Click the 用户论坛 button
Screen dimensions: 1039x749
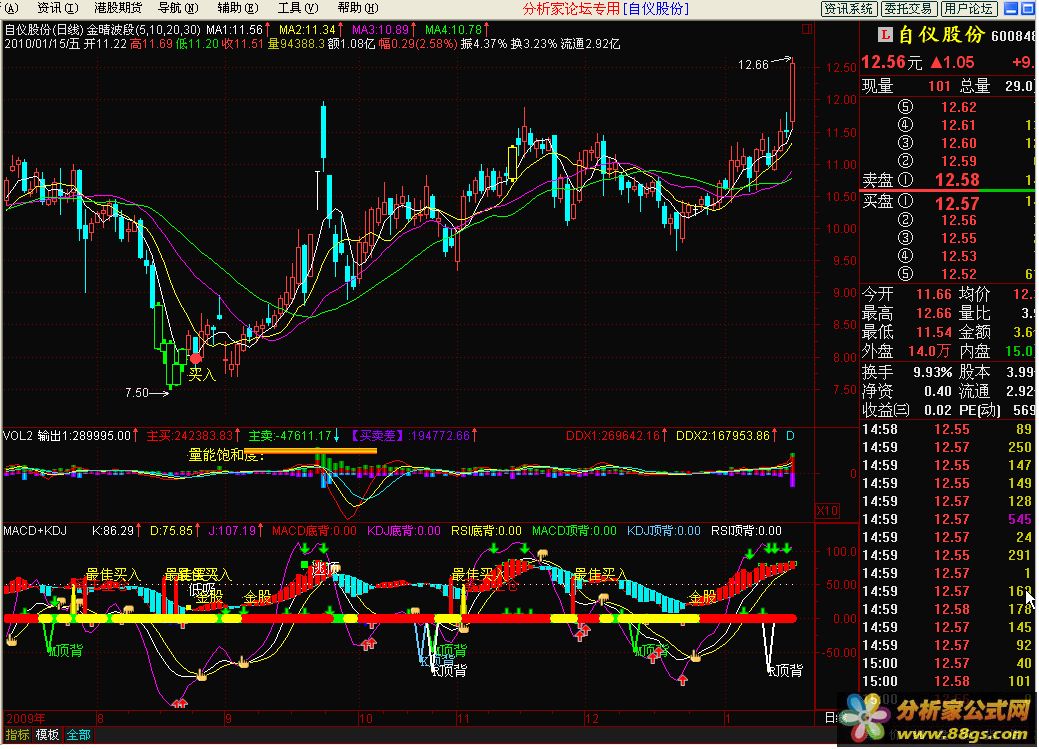coord(969,9)
